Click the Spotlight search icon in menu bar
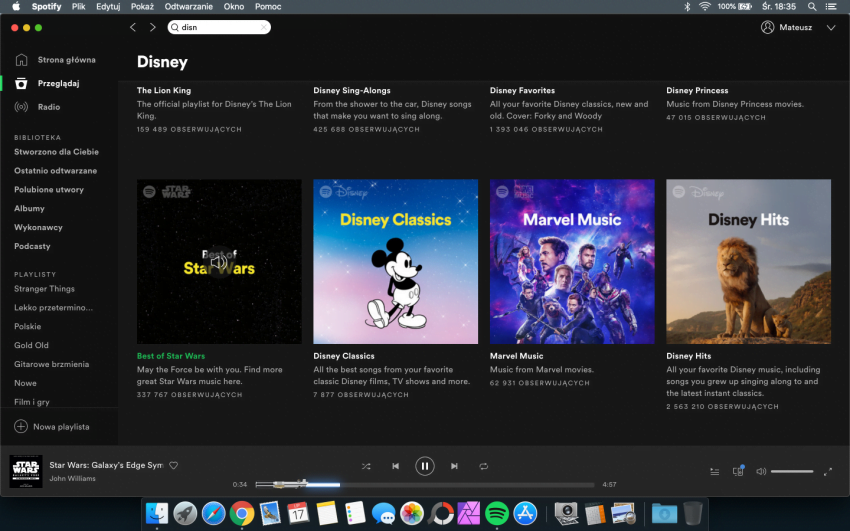The height and width of the screenshot is (531, 850). tap(812, 7)
